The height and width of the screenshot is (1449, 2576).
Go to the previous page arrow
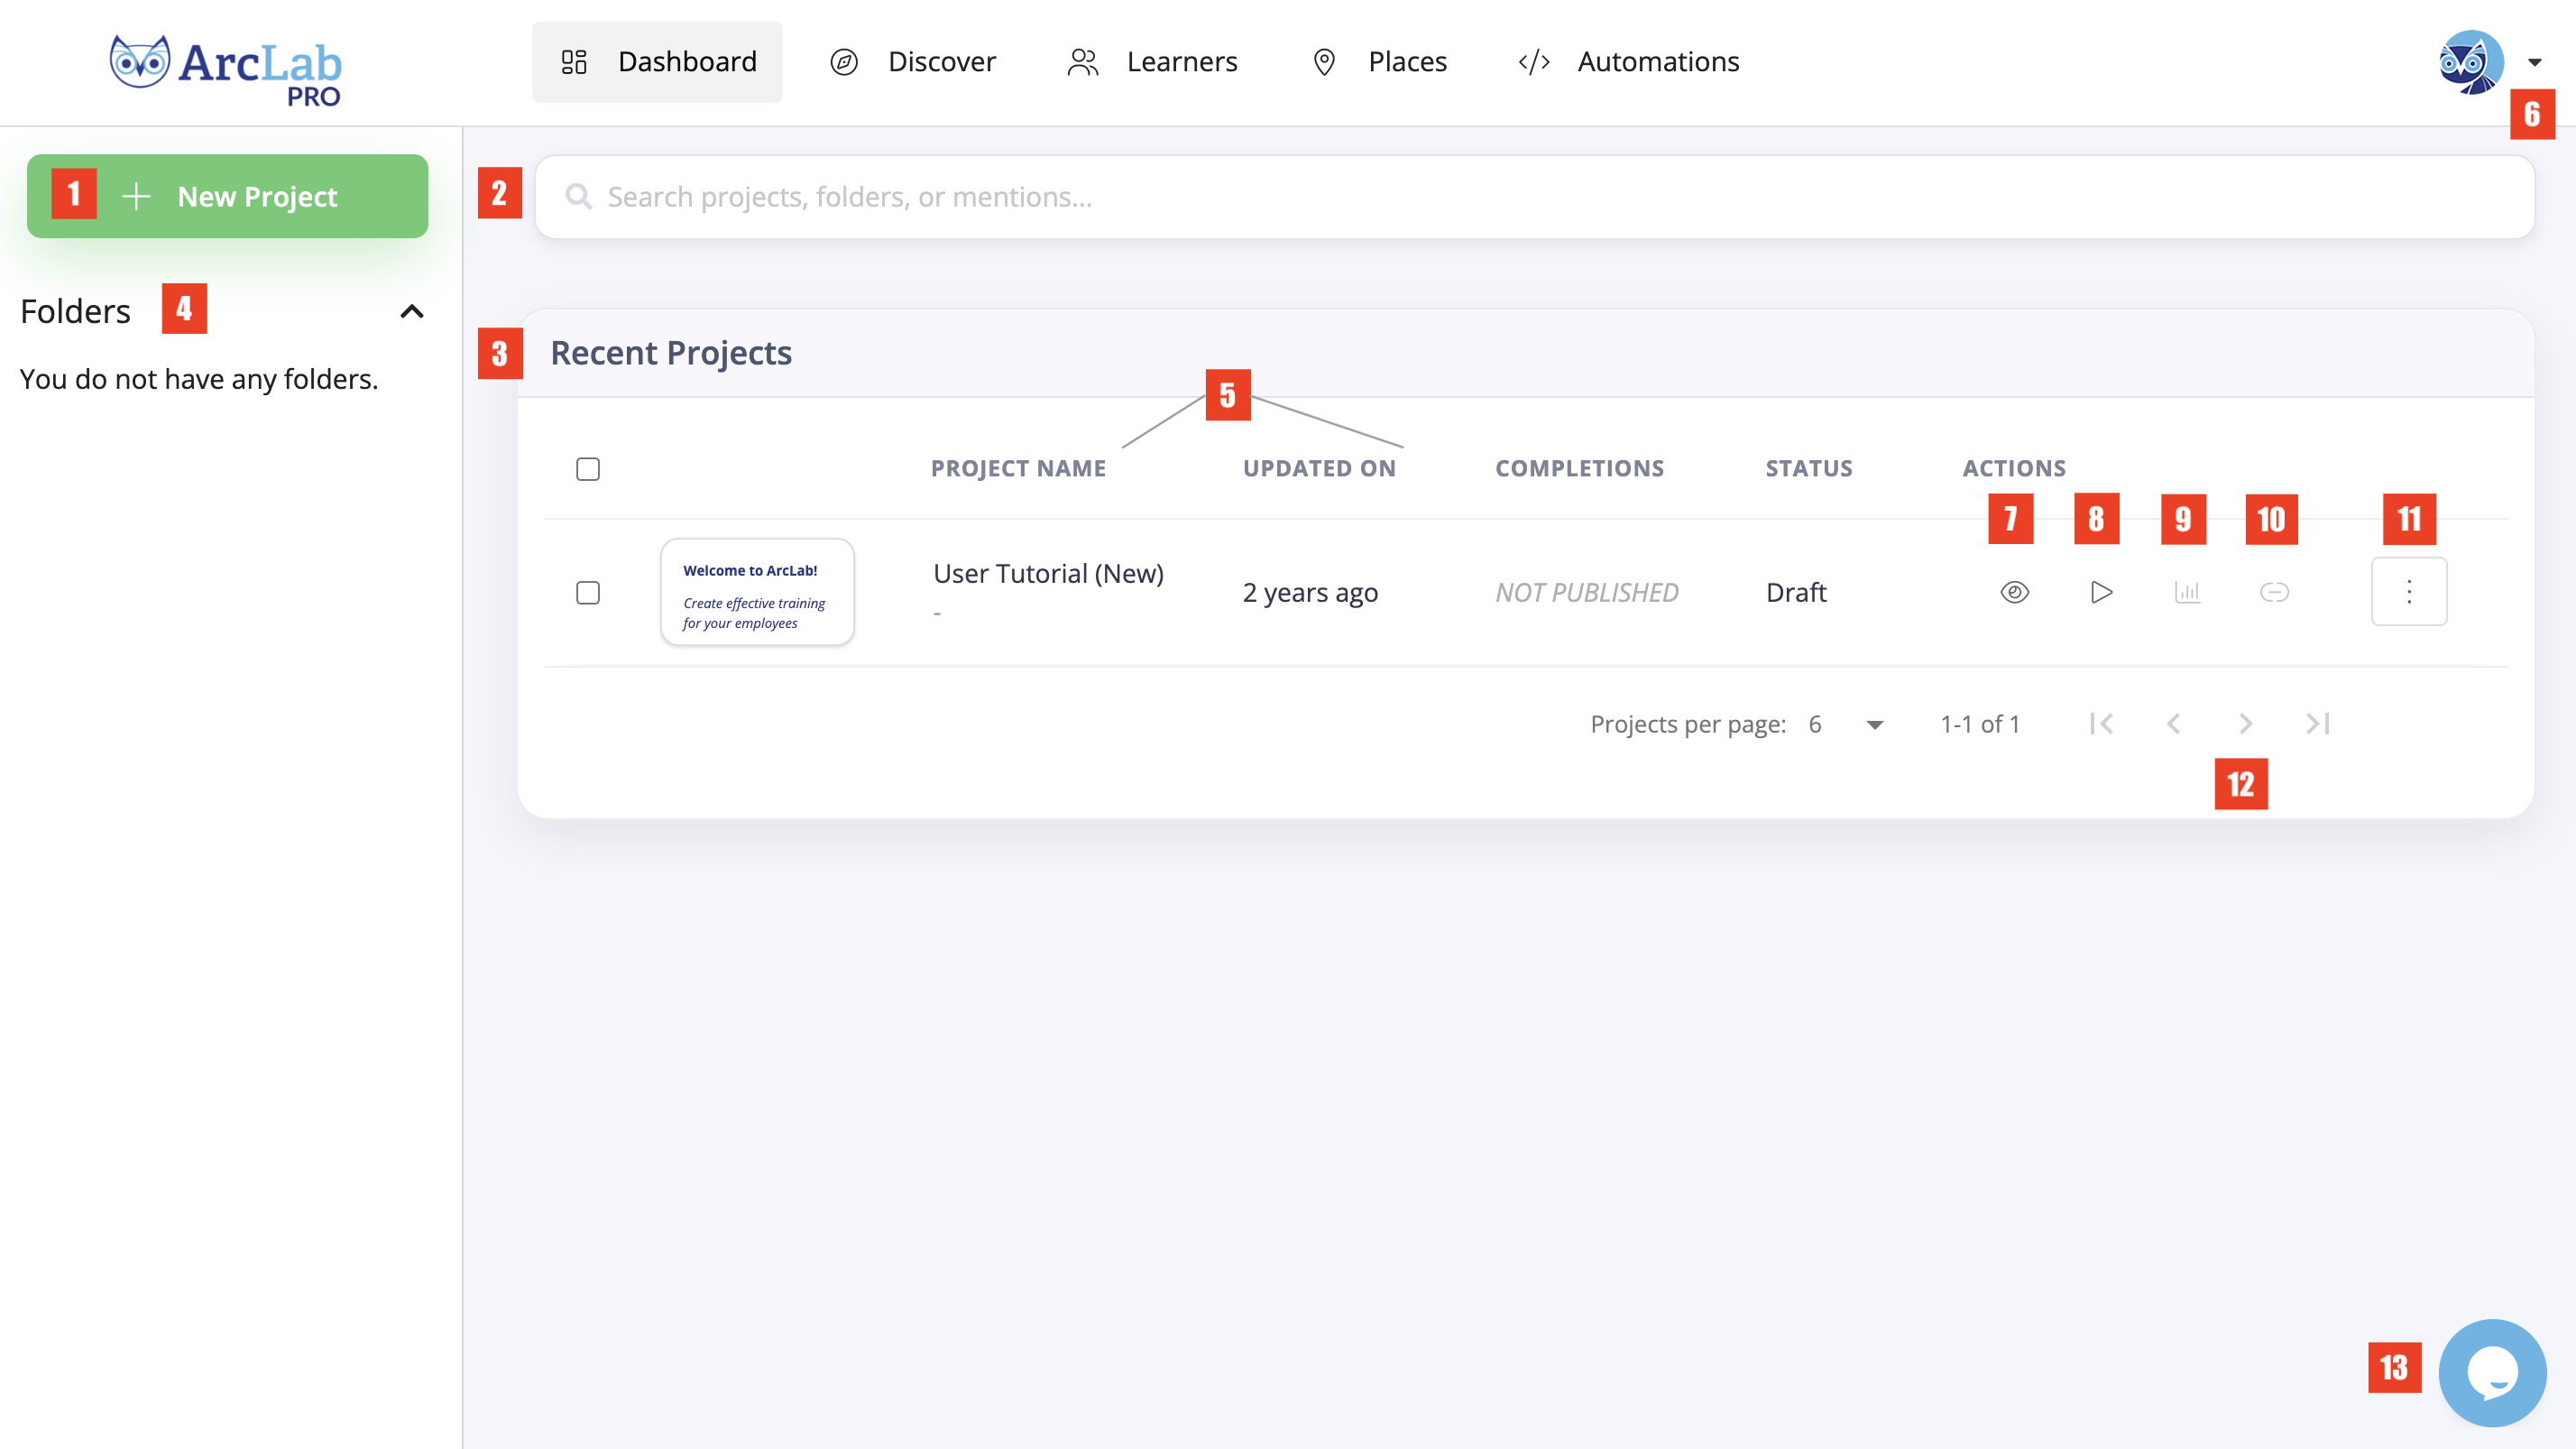click(2173, 723)
